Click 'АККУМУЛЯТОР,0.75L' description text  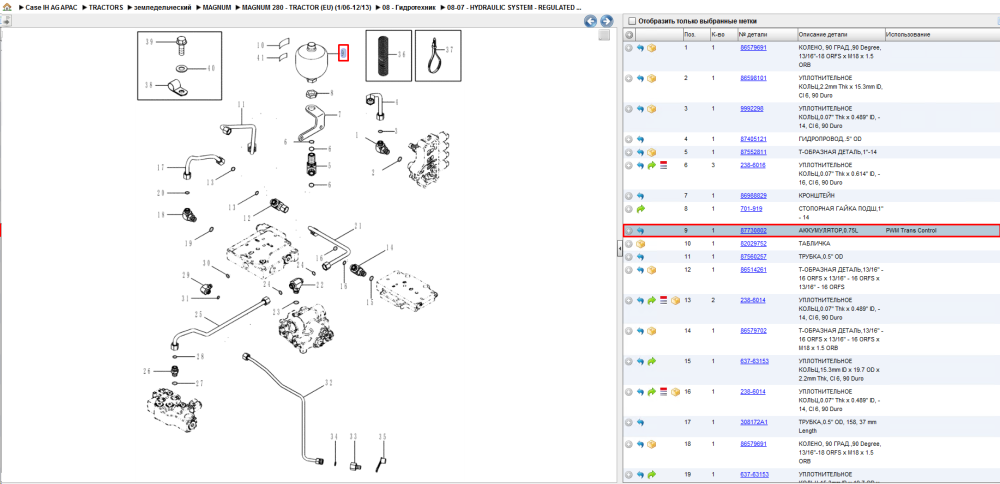[x=826, y=230]
